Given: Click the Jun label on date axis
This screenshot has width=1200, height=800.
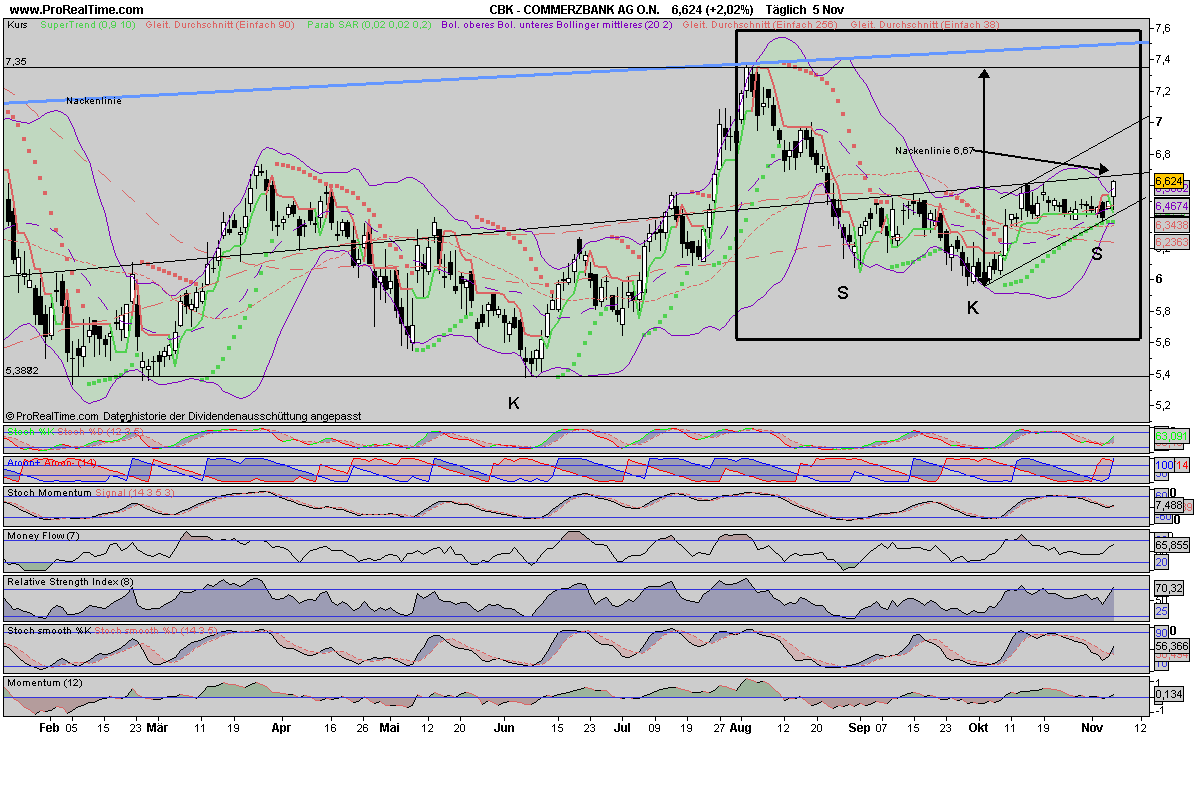Looking at the screenshot, I should [x=505, y=729].
